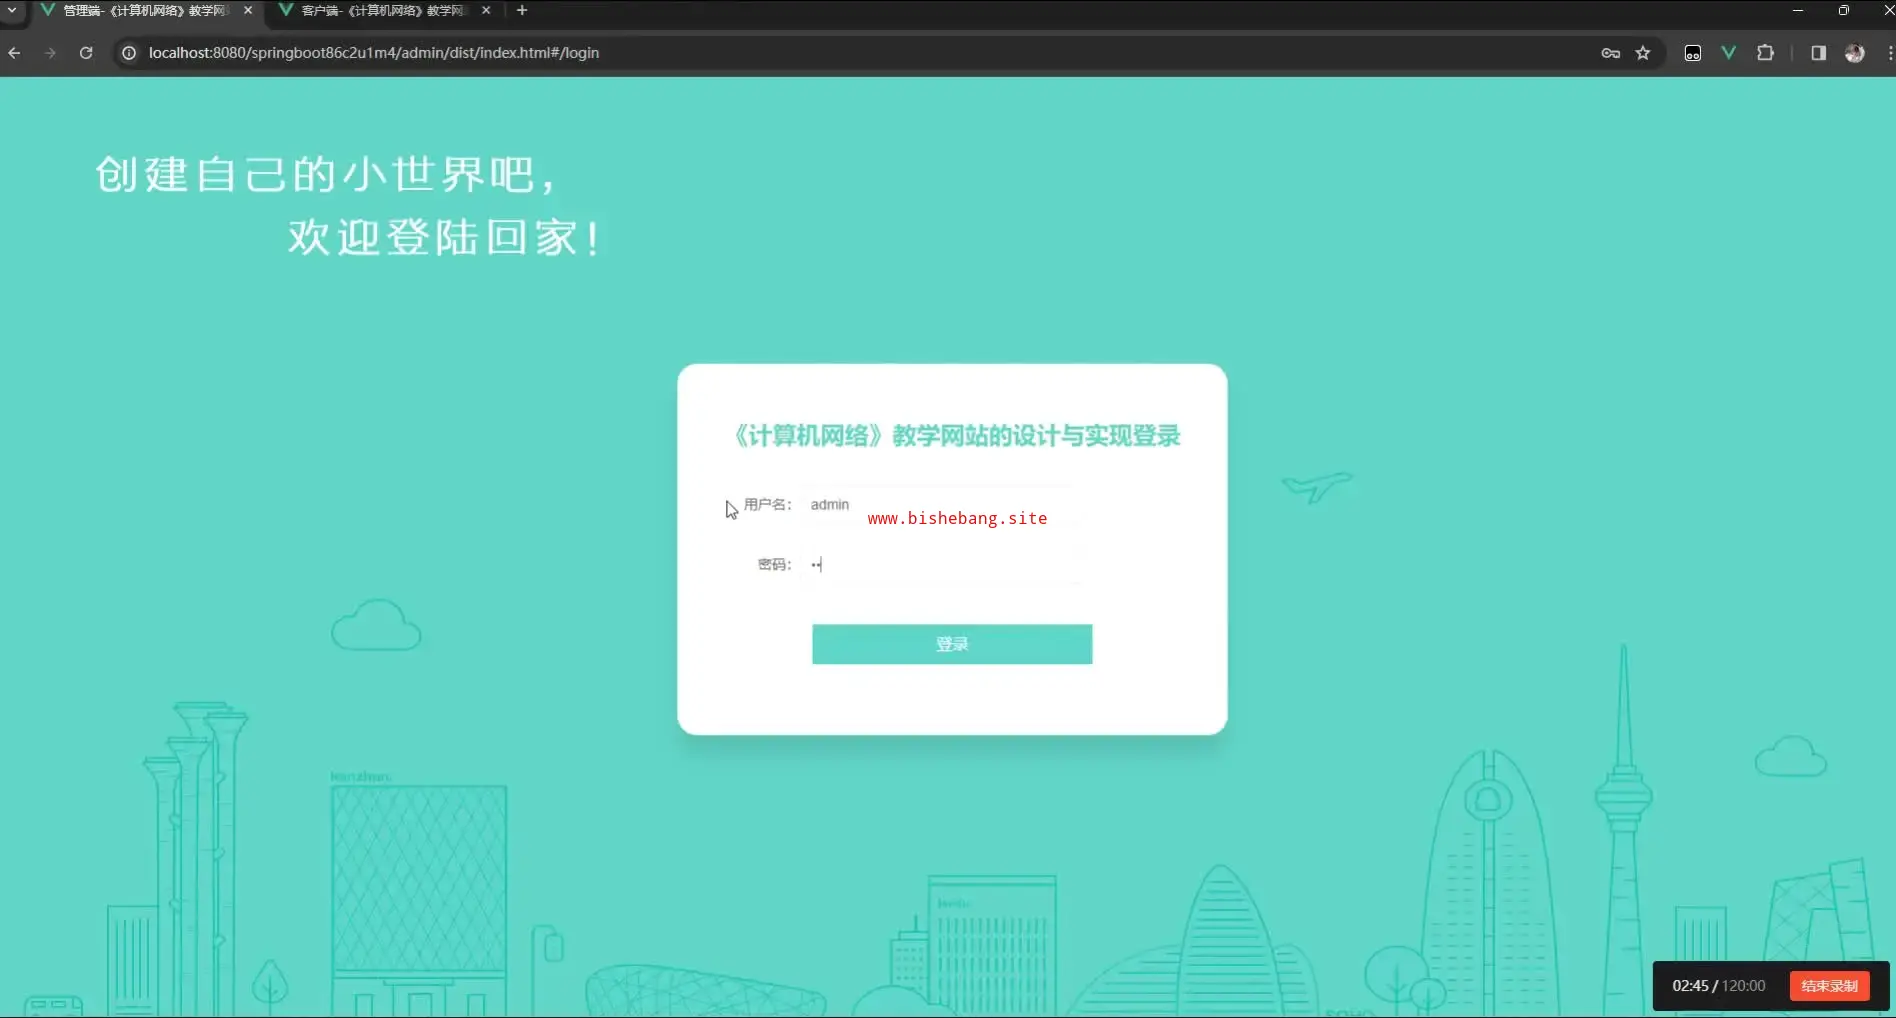1896x1018 pixels.
Task: Select the 管理端 tab
Action: point(144,10)
